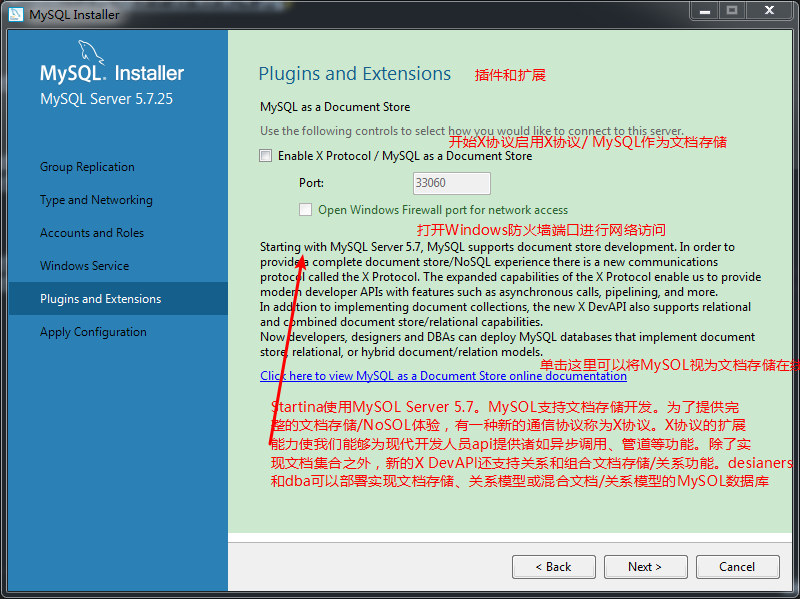Screen dimensions: 800x599
Task: Proceed with the Next button
Action: point(645,567)
